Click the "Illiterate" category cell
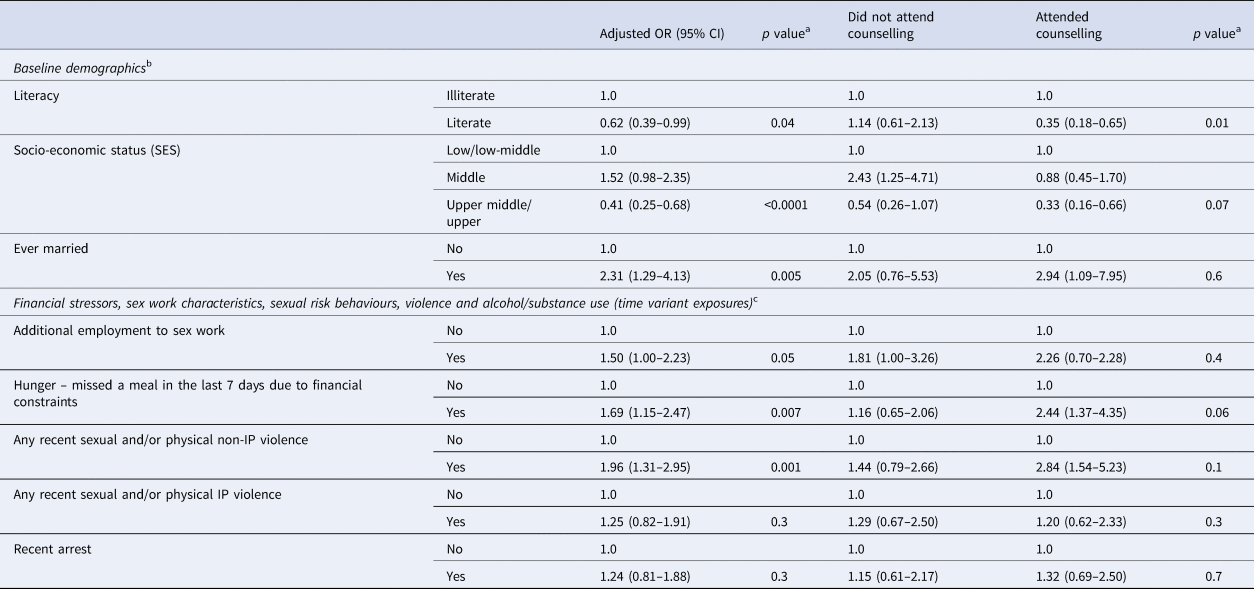The height and width of the screenshot is (589, 1254). (x=471, y=96)
